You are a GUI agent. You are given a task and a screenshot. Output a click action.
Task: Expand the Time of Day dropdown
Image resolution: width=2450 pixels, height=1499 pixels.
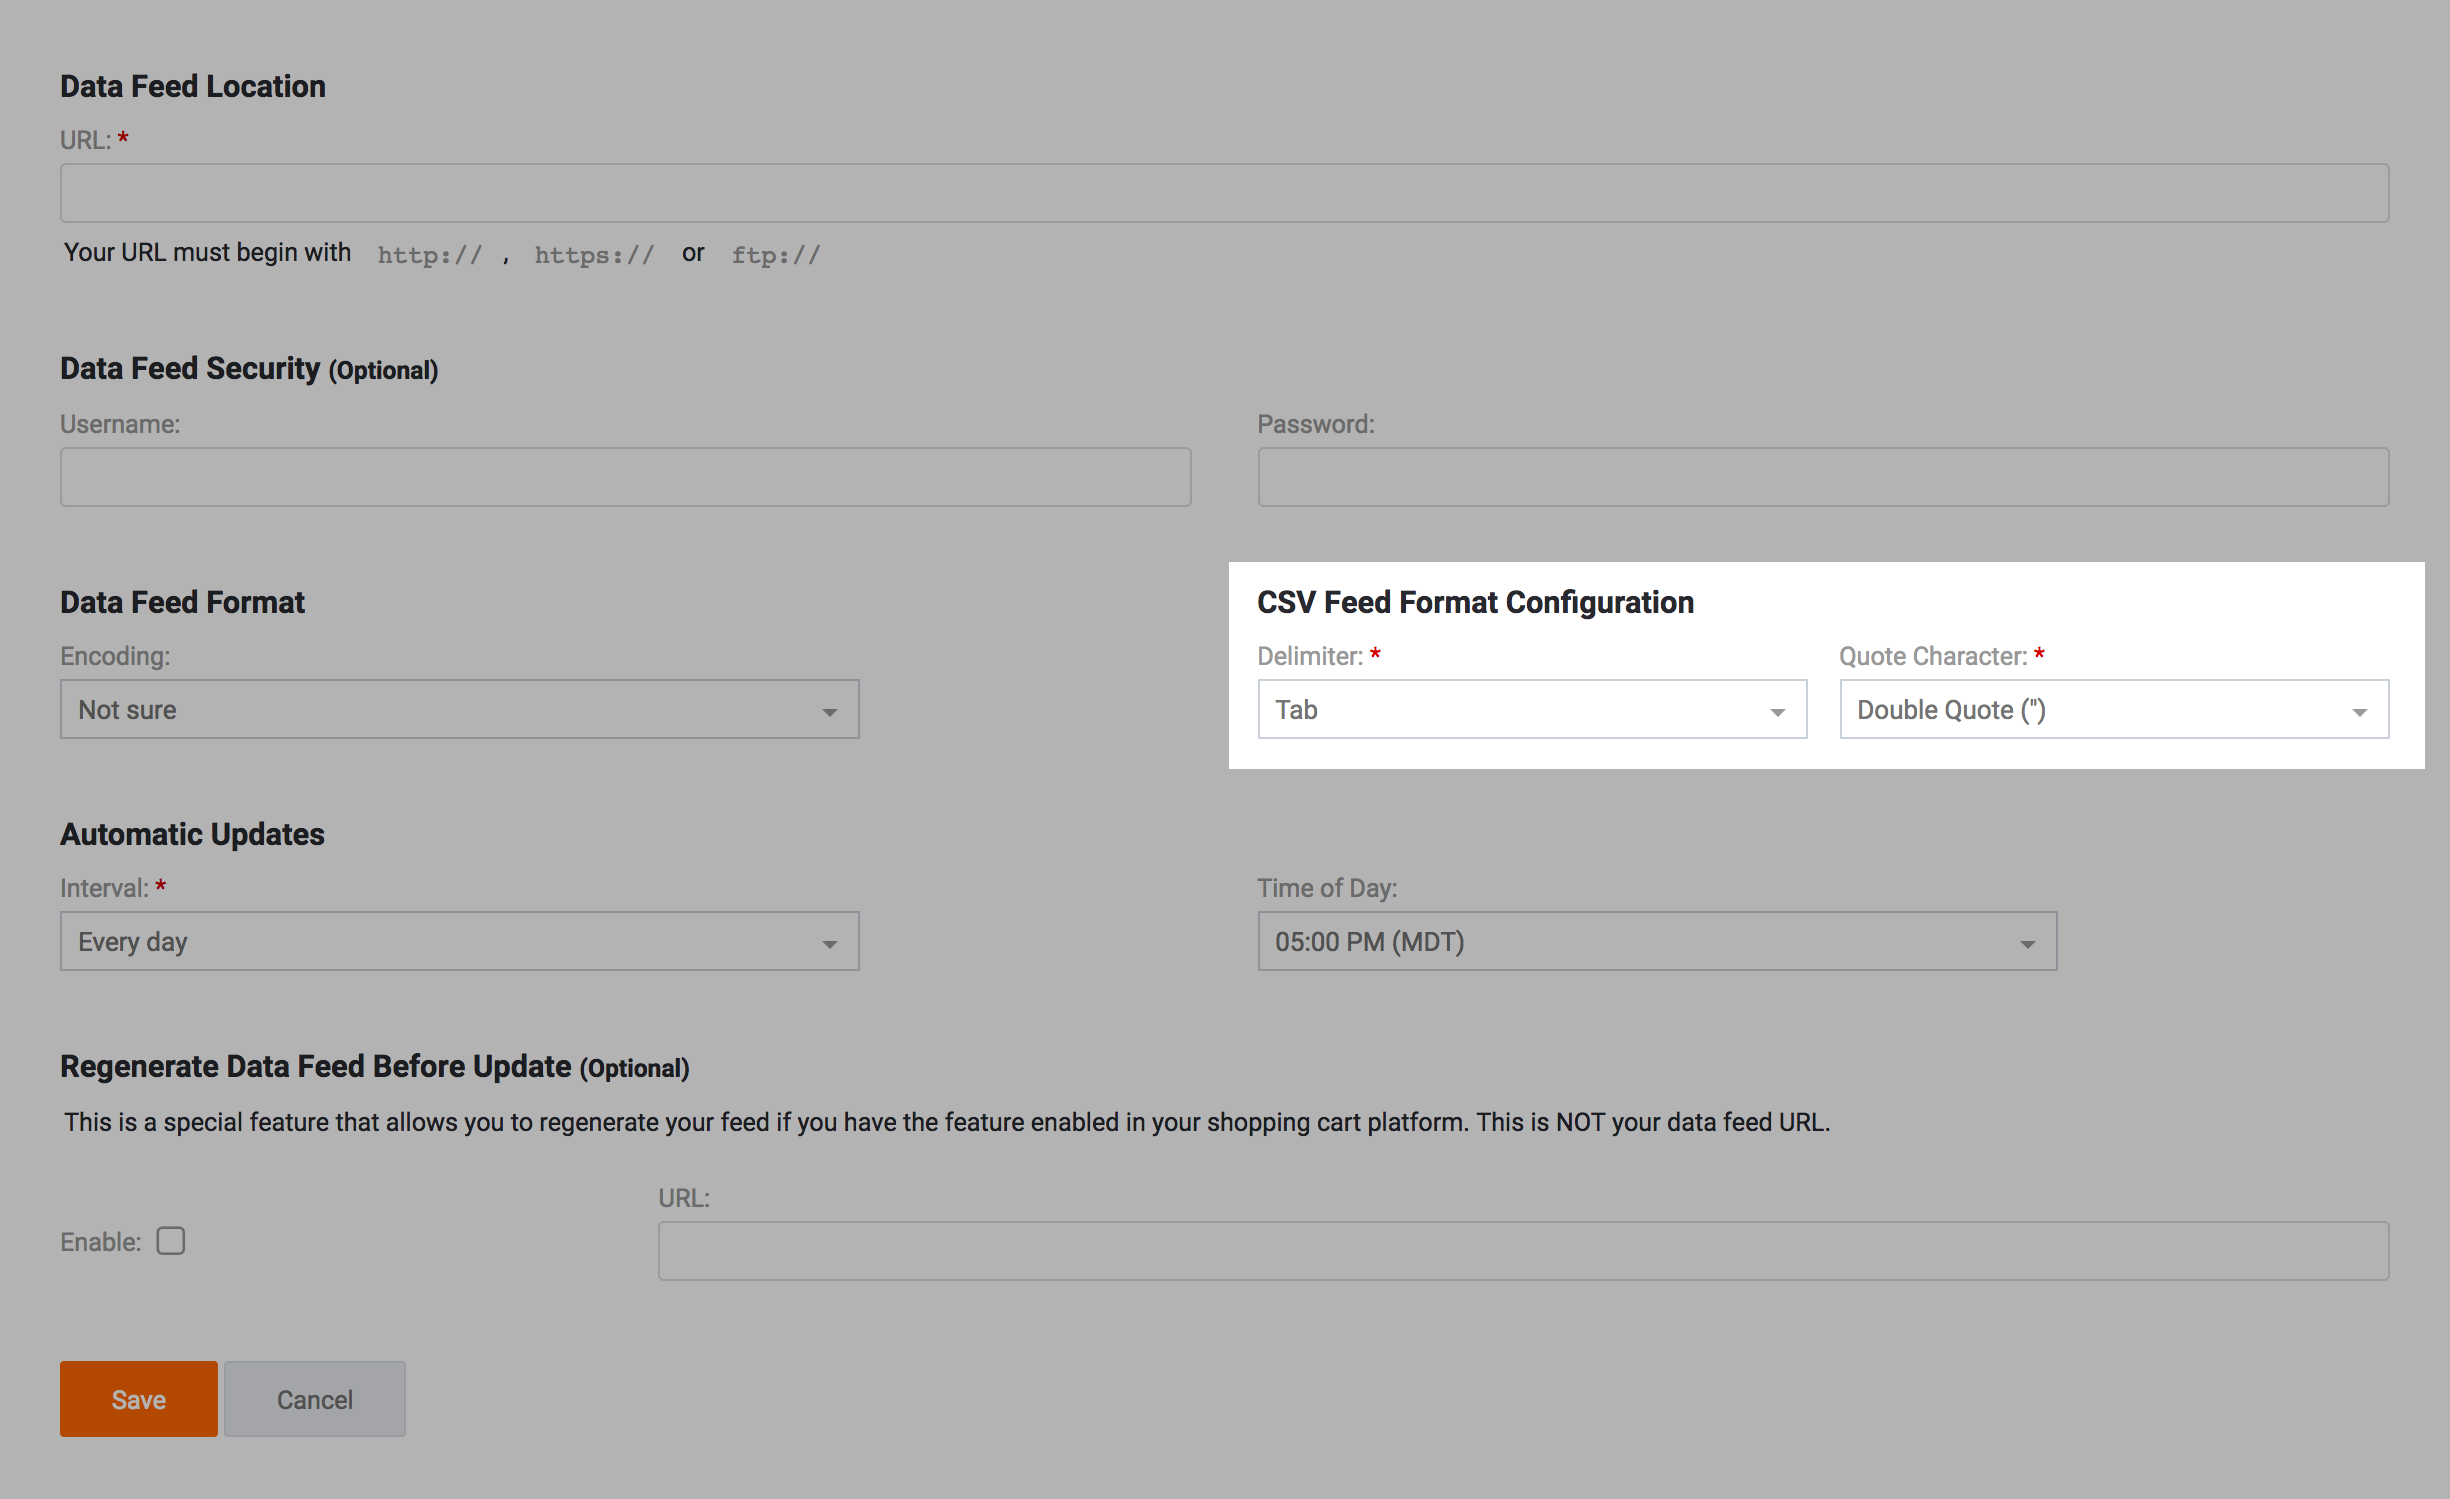click(1656, 942)
